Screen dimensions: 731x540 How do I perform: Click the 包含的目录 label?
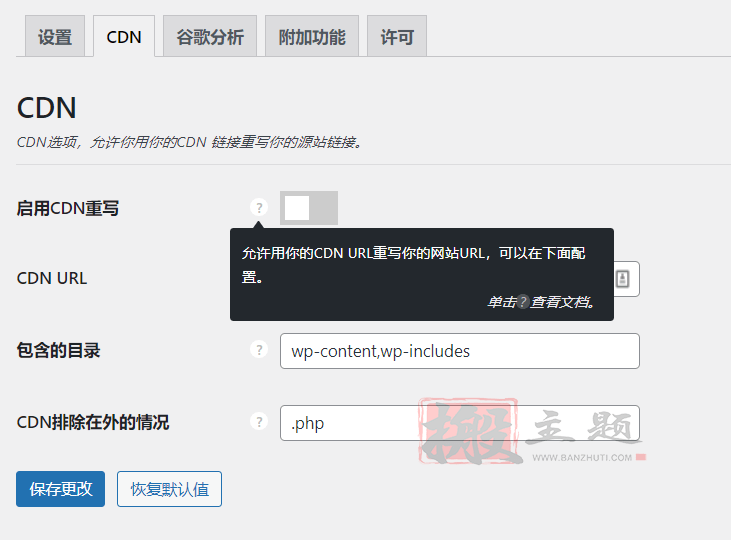tap(59, 350)
